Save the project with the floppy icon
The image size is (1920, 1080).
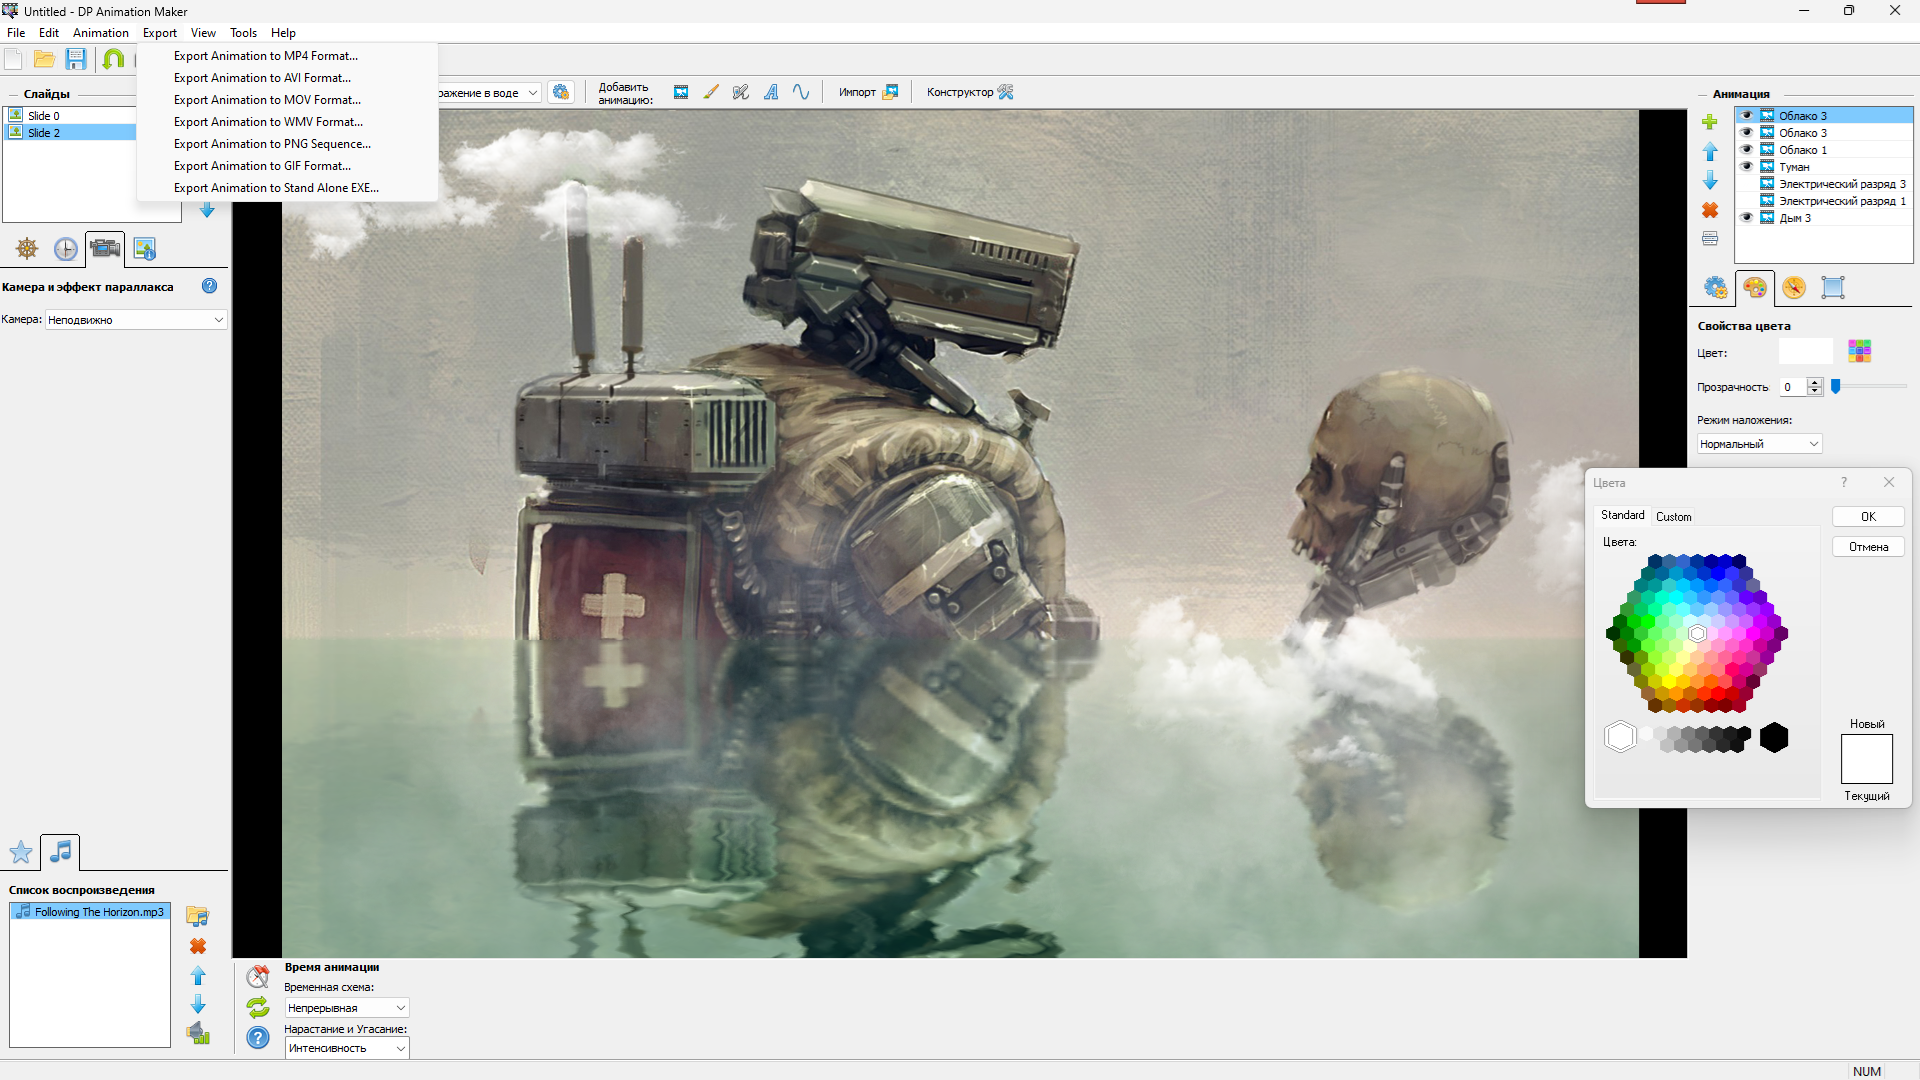[76, 59]
